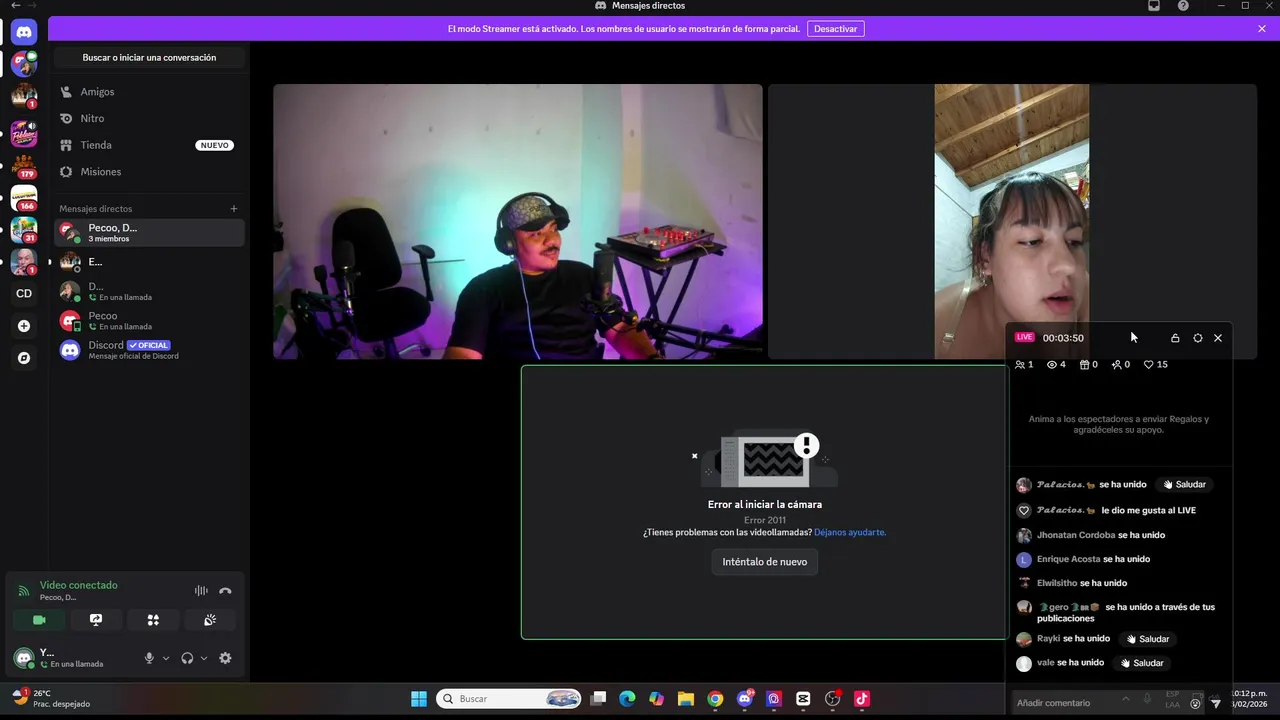Close the LIVE overlay panel
The height and width of the screenshot is (720, 1280).
(1218, 338)
